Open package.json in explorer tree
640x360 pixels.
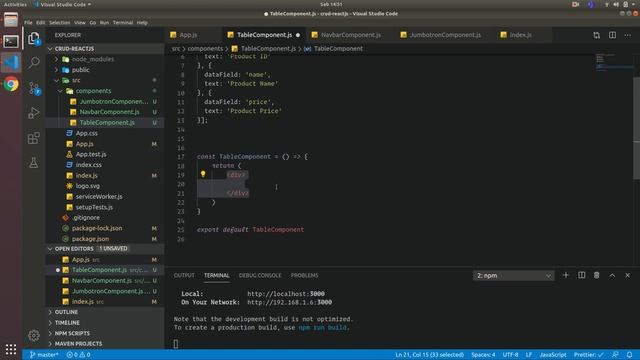point(90,239)
